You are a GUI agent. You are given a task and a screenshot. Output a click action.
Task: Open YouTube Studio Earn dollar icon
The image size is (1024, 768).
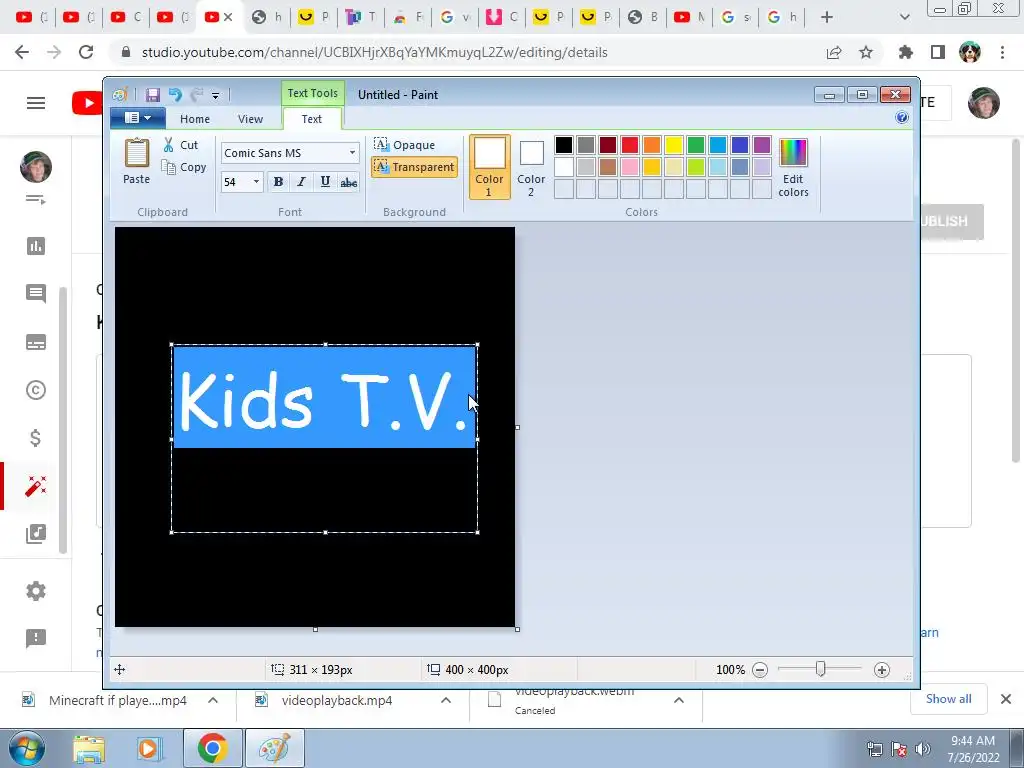pyautogui.click(x=36, y=438)
